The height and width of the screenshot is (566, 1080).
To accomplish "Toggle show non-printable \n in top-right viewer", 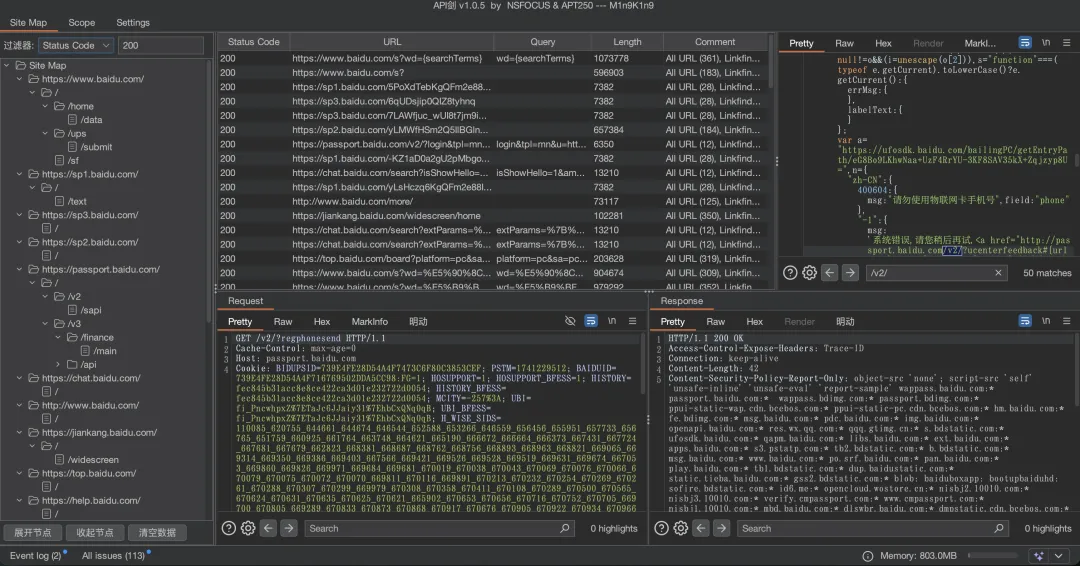I will pyautogui.click(x=1046, y=43).
